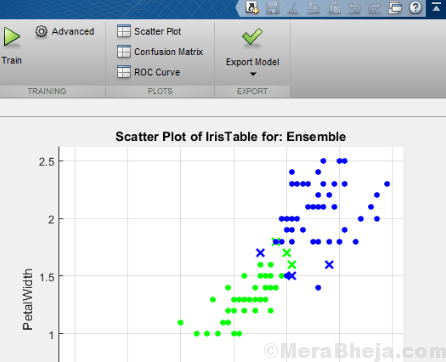
Task: Click the Cut scissors icon
Action: pos(293,7)
